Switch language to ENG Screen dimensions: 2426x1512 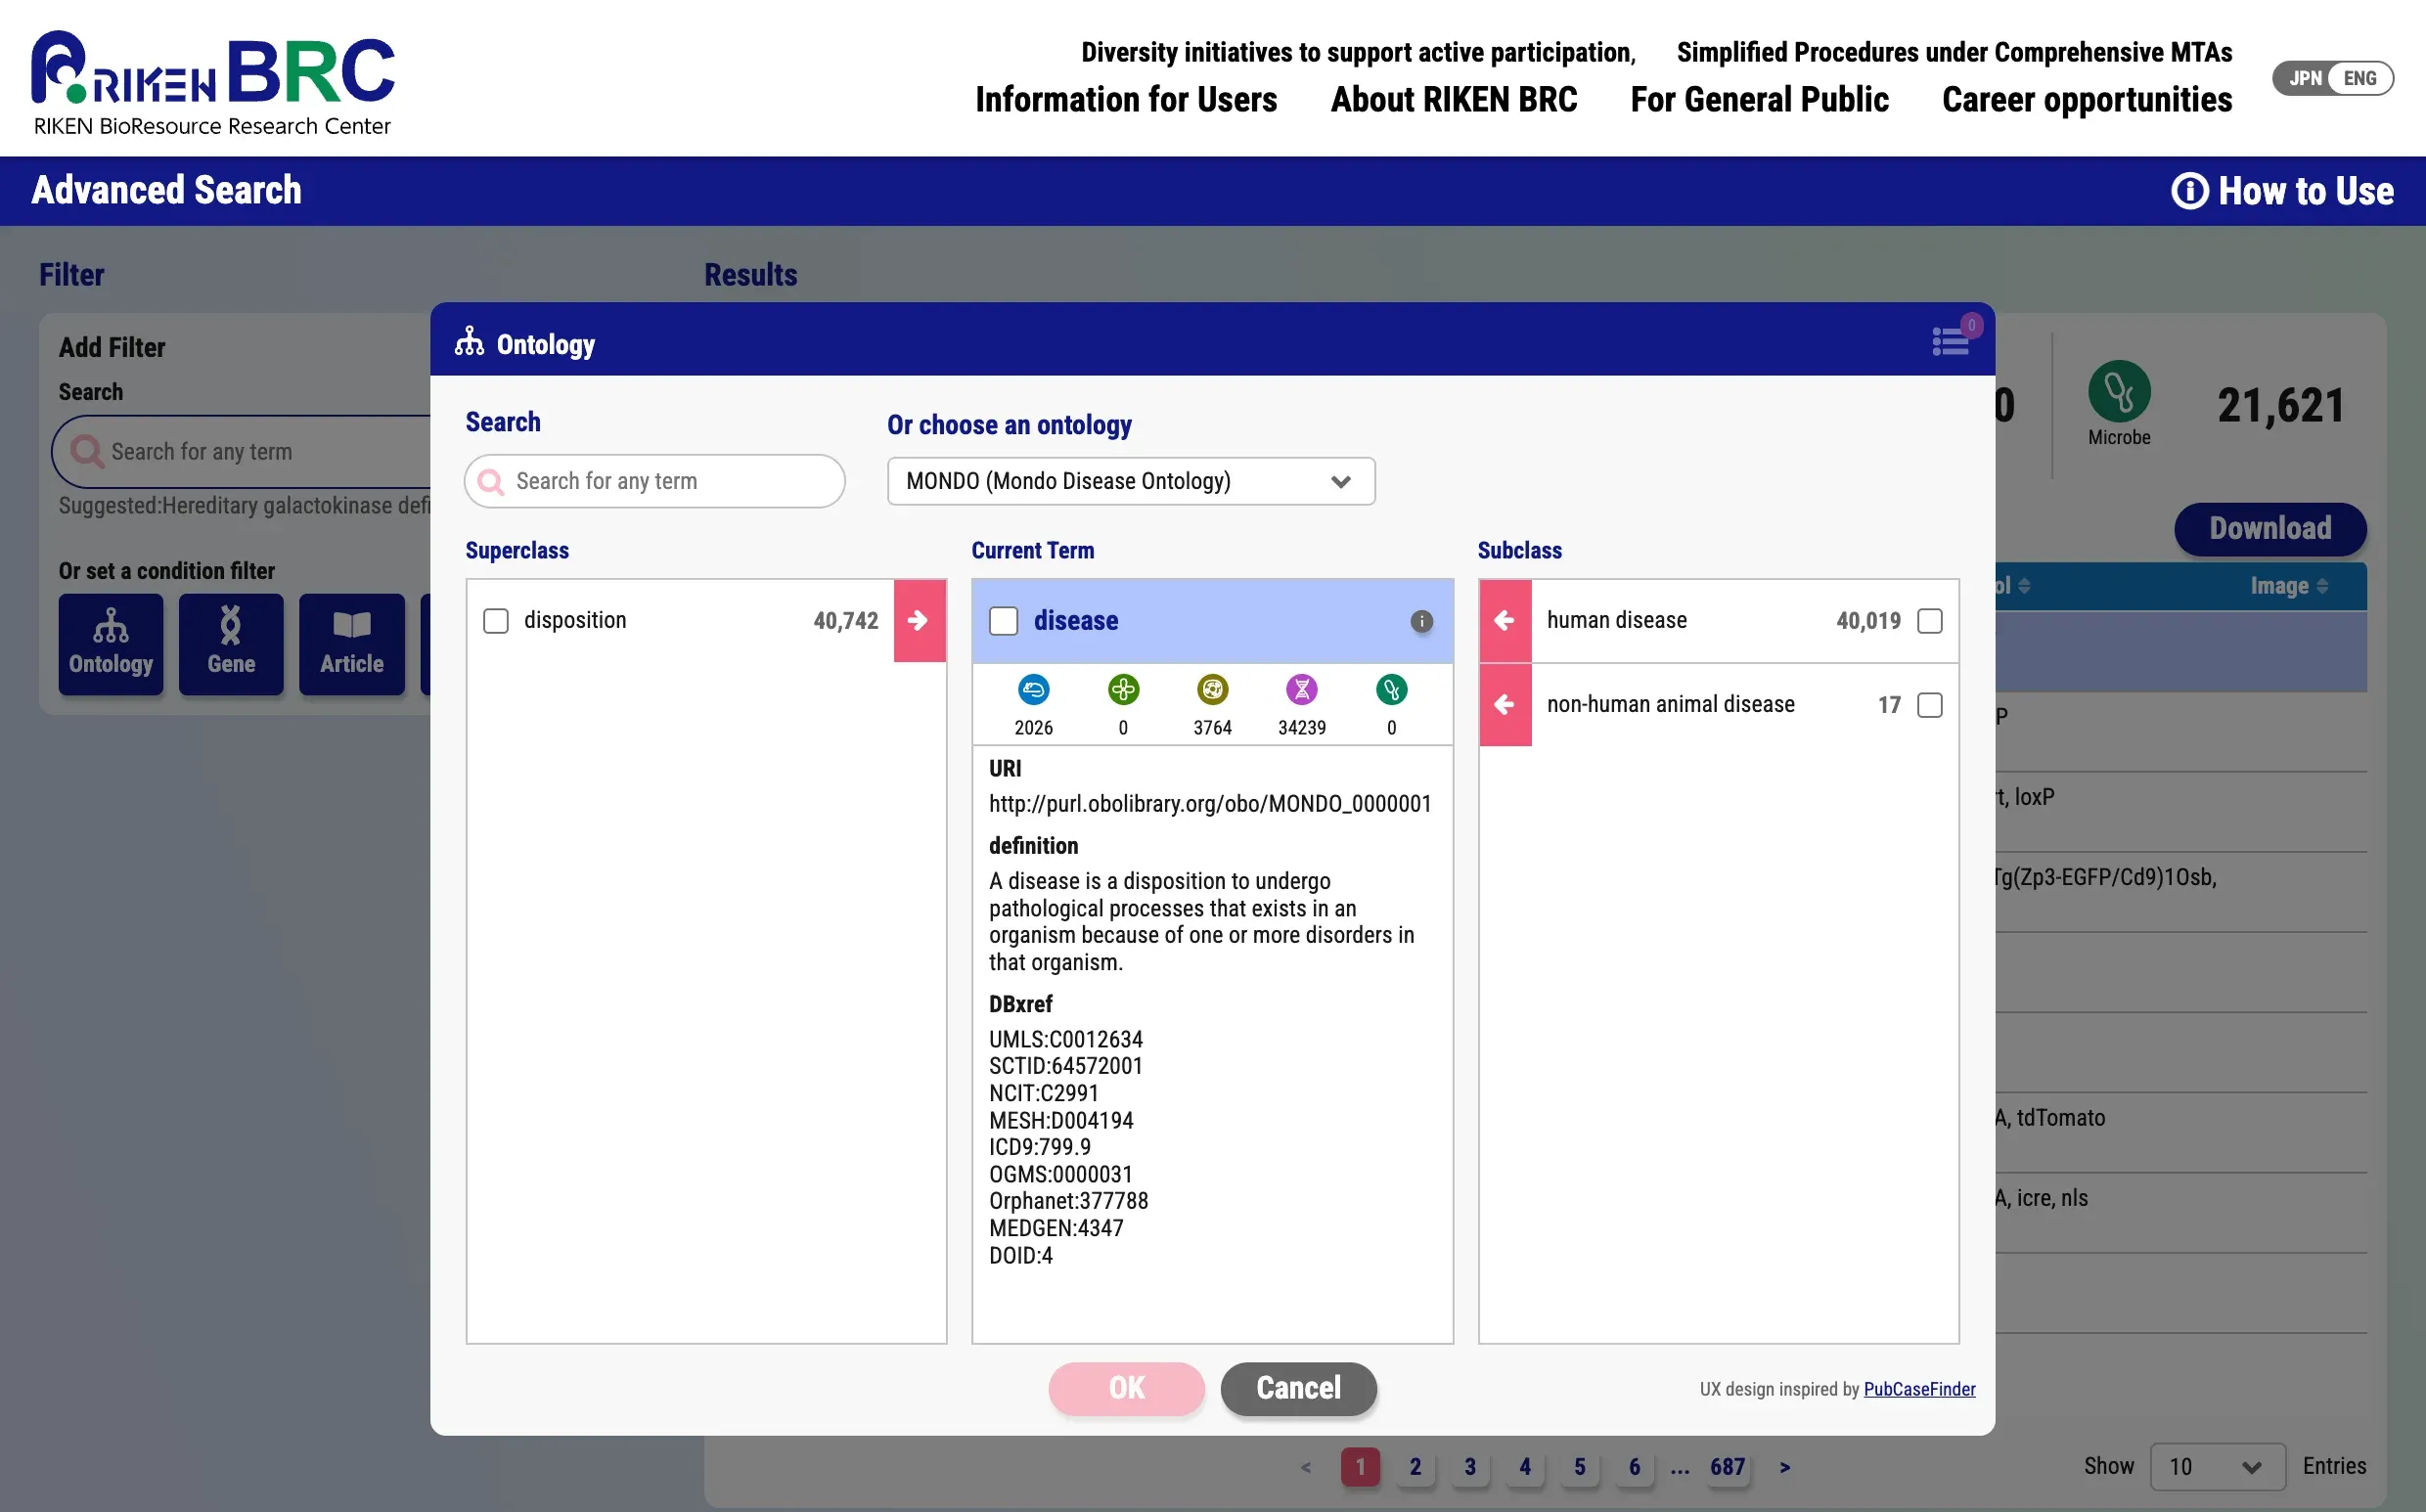[2359, 78]
